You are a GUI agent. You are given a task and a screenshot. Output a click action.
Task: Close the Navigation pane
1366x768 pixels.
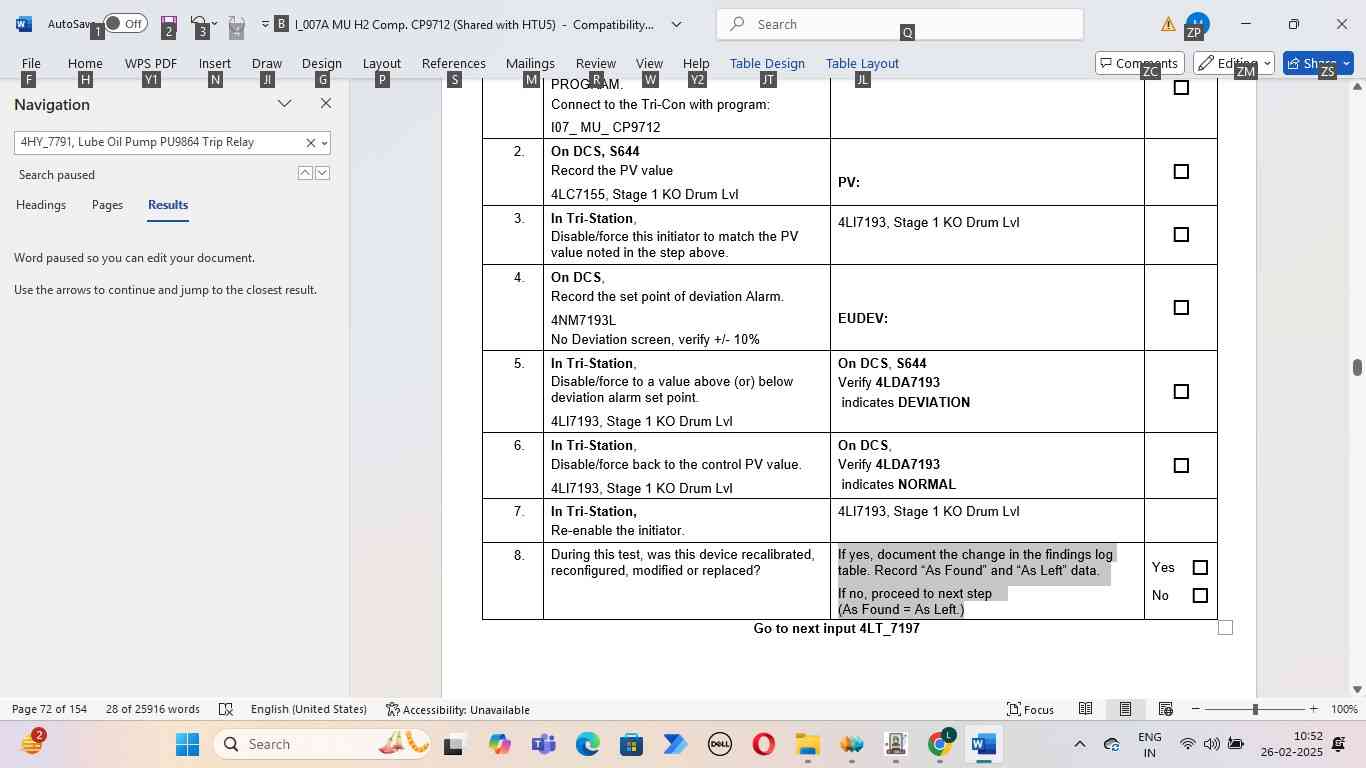tap(326, 104)
